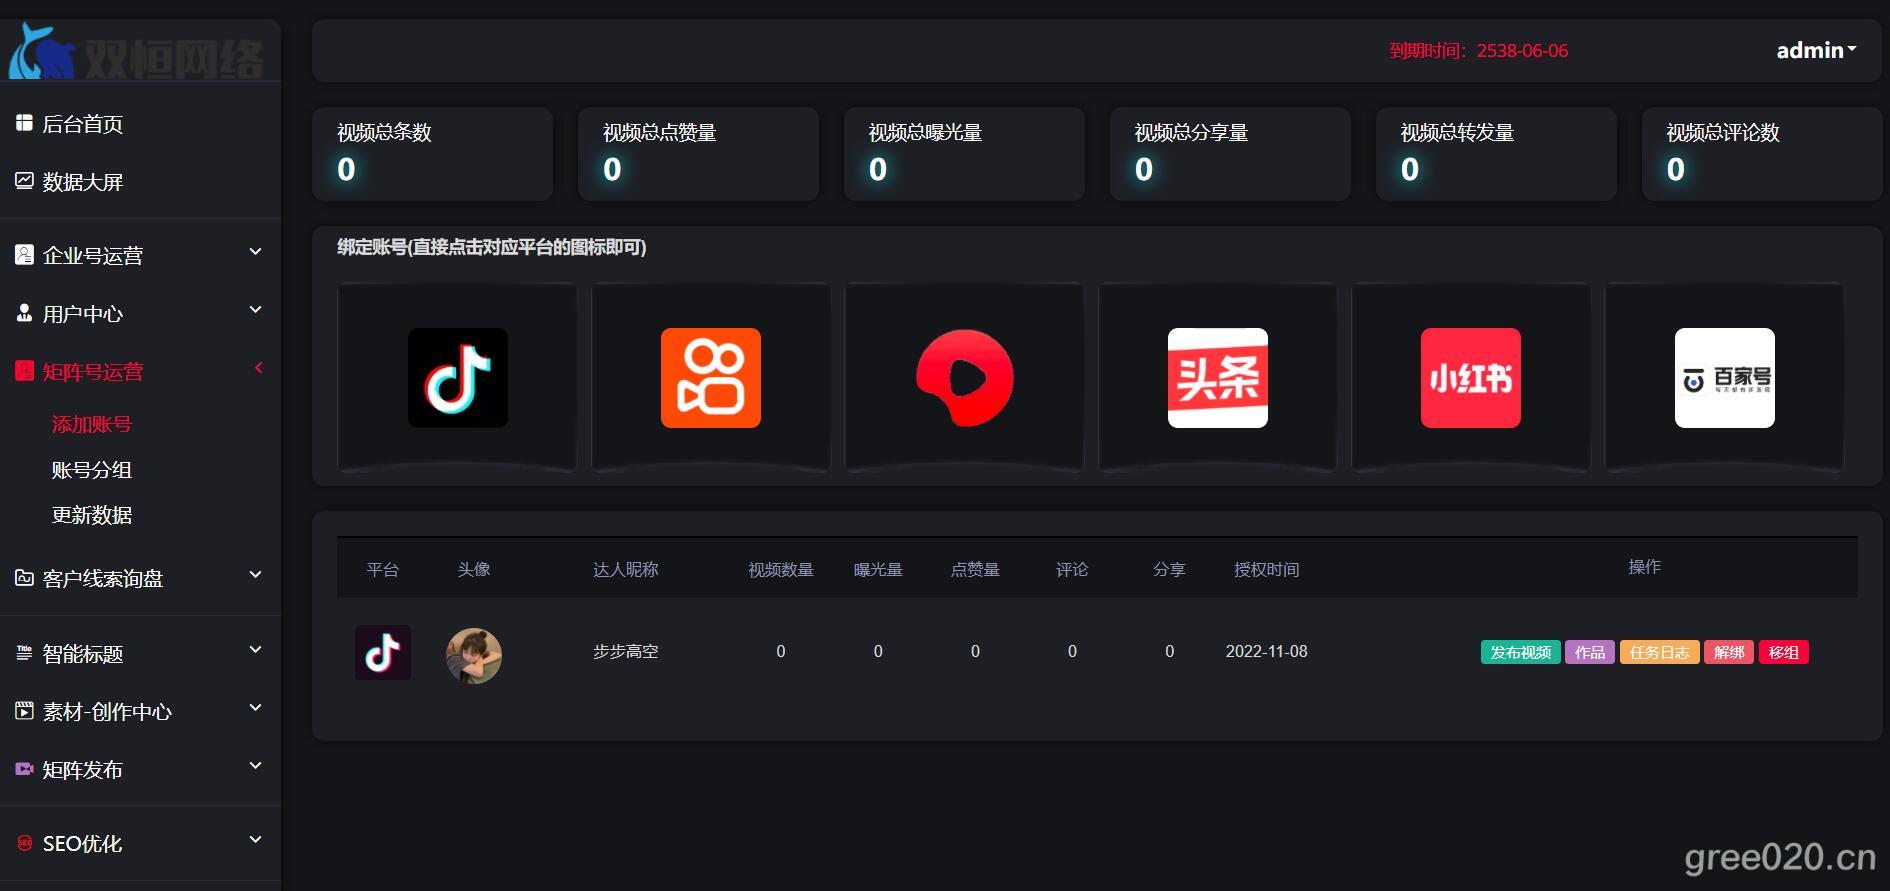Screen dimensions: 1890x891
Task: Expand the 企业号运营 sidebar menu
Action: (x=140, y=255)
